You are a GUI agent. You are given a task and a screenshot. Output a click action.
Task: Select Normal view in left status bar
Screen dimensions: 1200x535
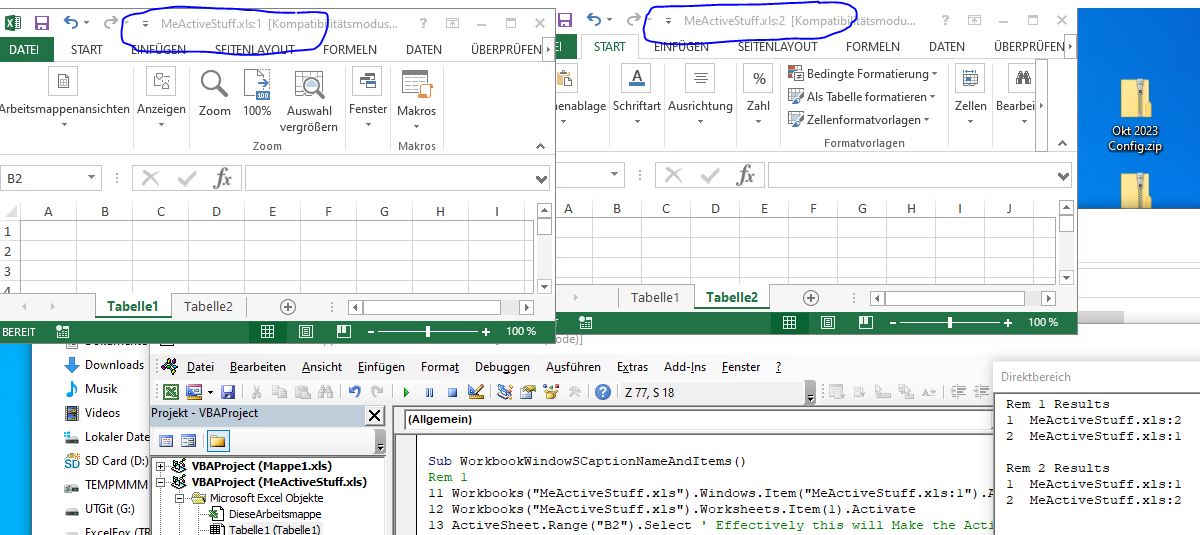(268, 331)
